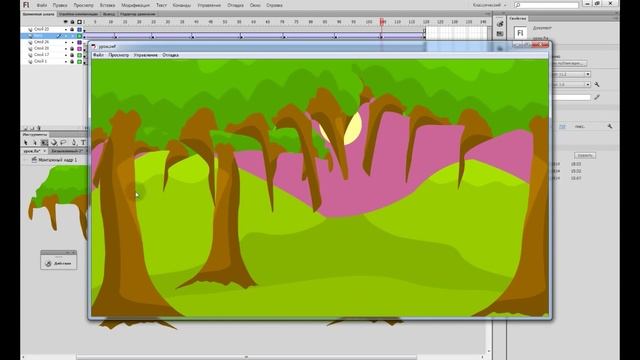
Task: Click the delete layer trash icon below layers
Action: [x=39, y=128]
